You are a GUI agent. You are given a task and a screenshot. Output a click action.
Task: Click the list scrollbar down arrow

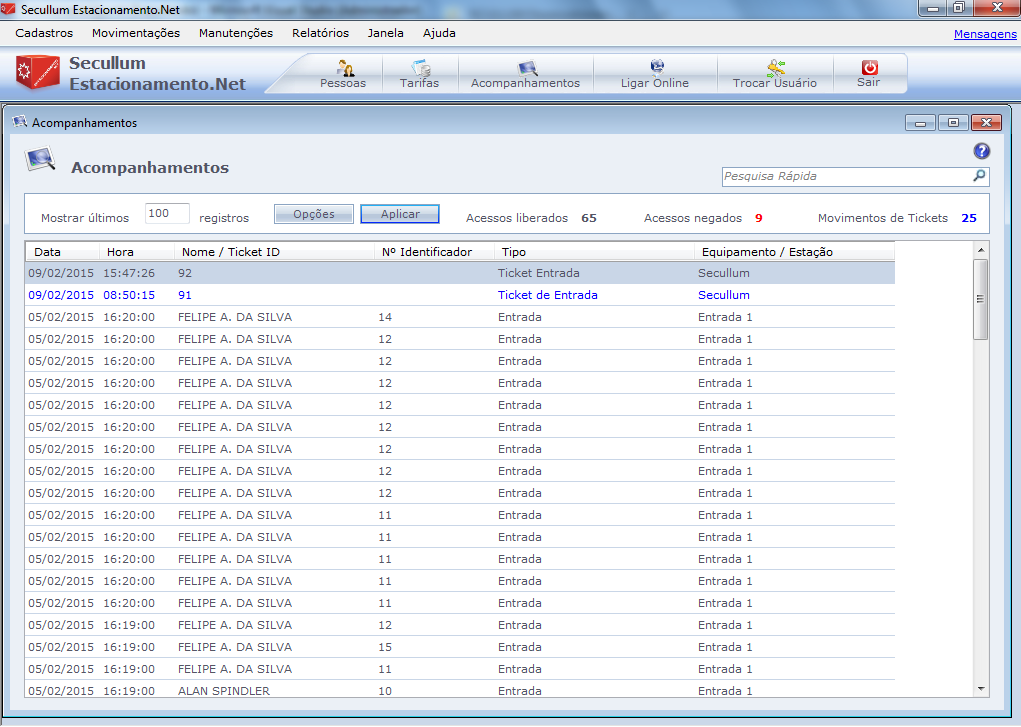pos(981,689)
